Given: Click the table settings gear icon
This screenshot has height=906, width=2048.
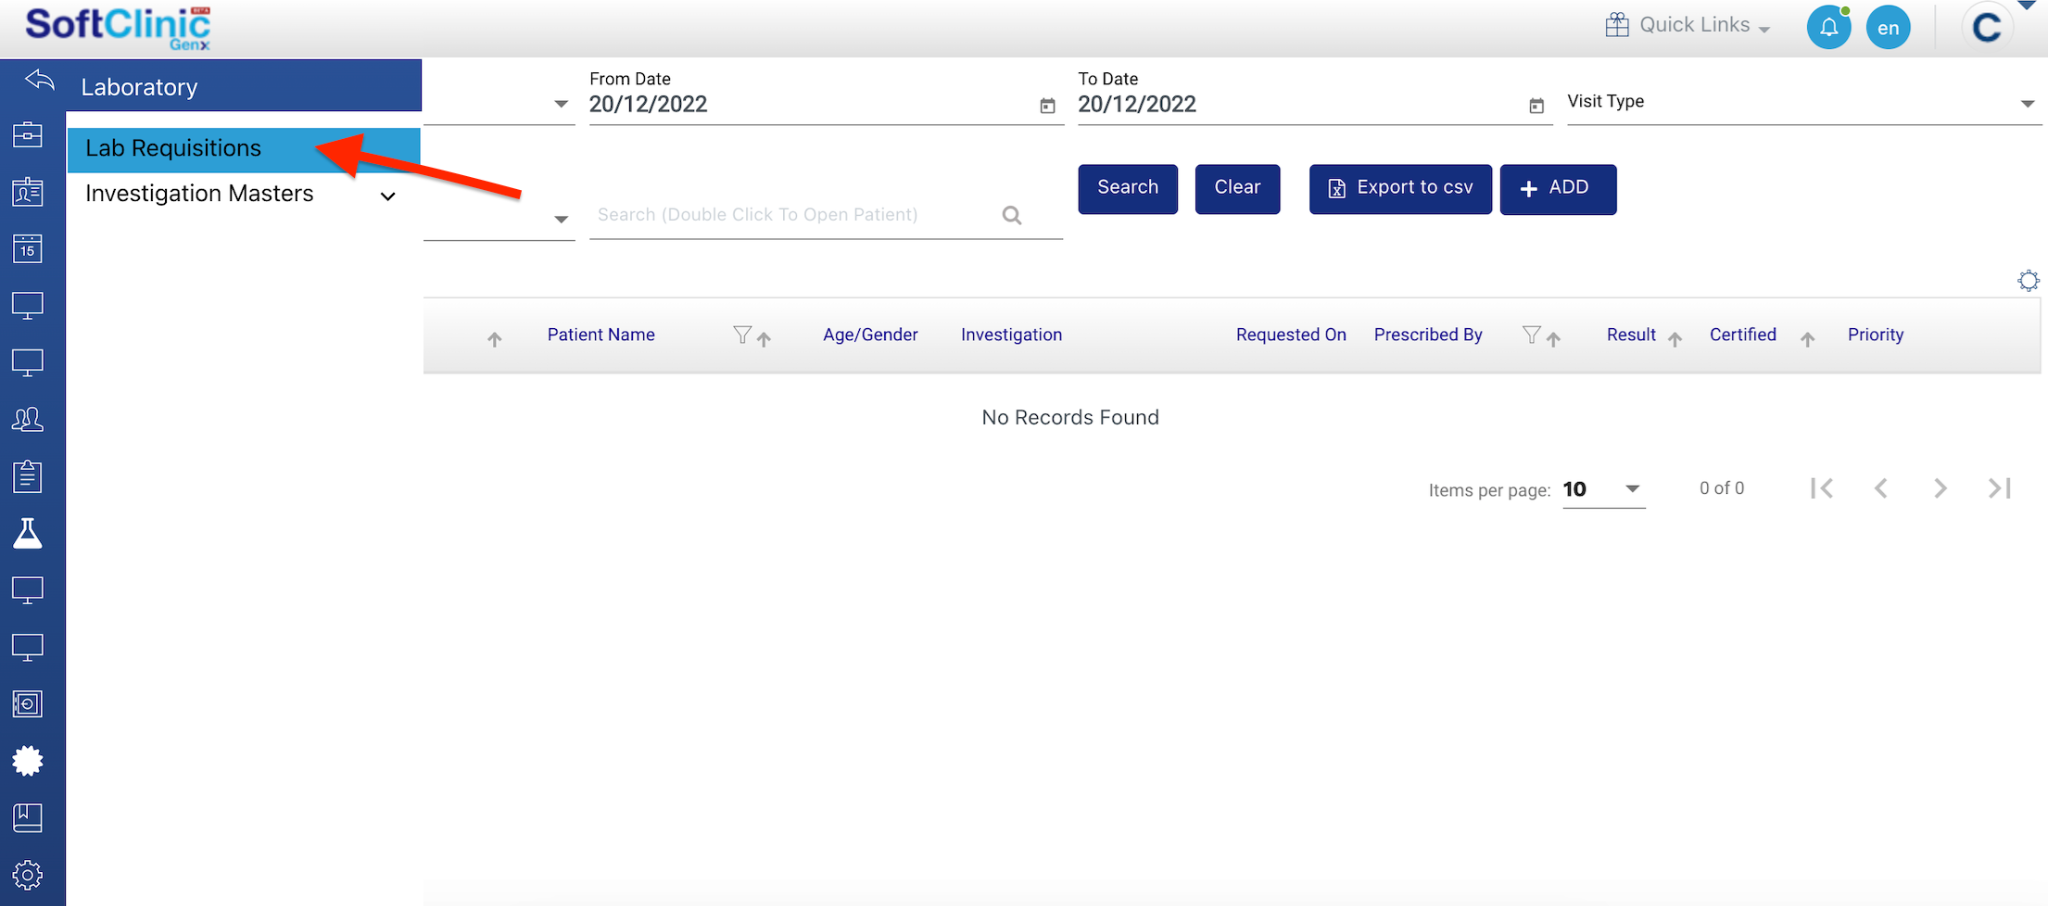Looking at the screenshot, I should (x=2027, y=281).
